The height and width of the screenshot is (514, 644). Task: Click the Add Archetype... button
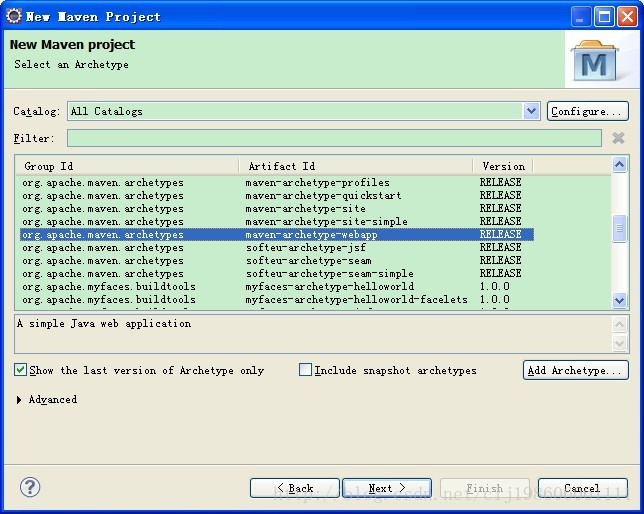click(x=575, y=370)
